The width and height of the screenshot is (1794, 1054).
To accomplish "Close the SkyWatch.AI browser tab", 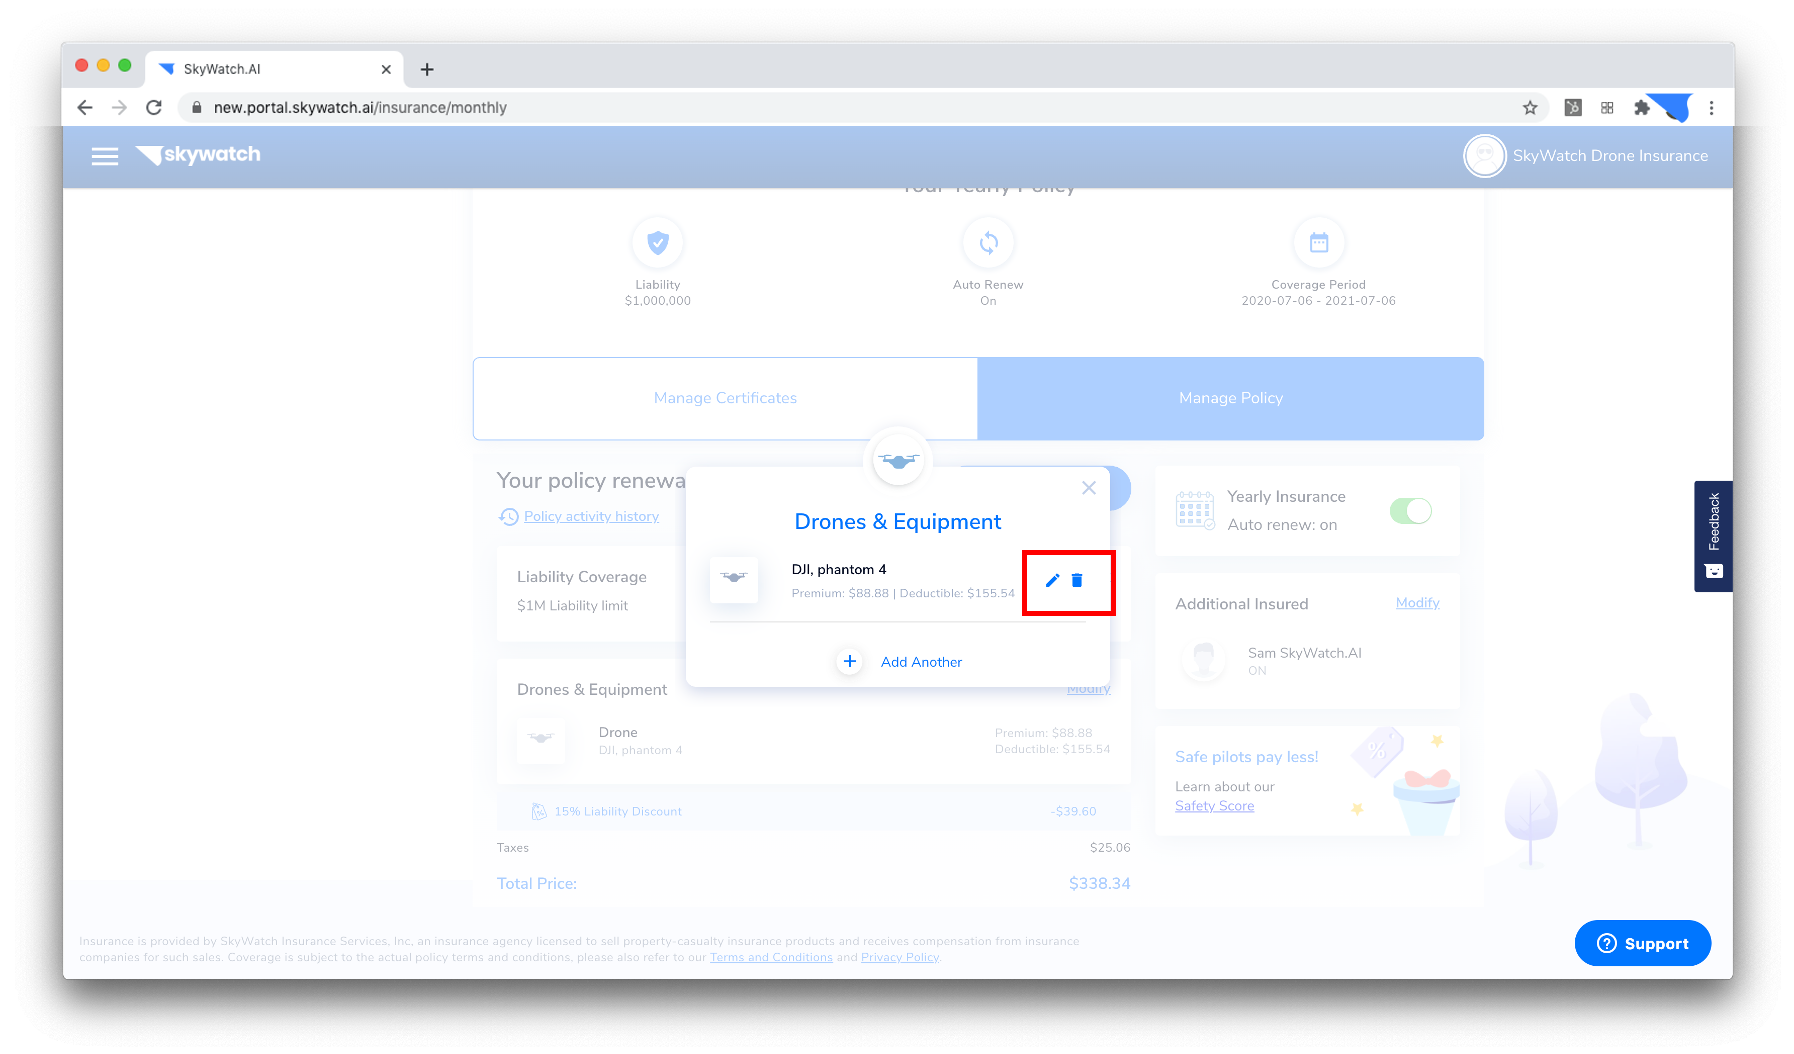I will (x=386, y=69).
